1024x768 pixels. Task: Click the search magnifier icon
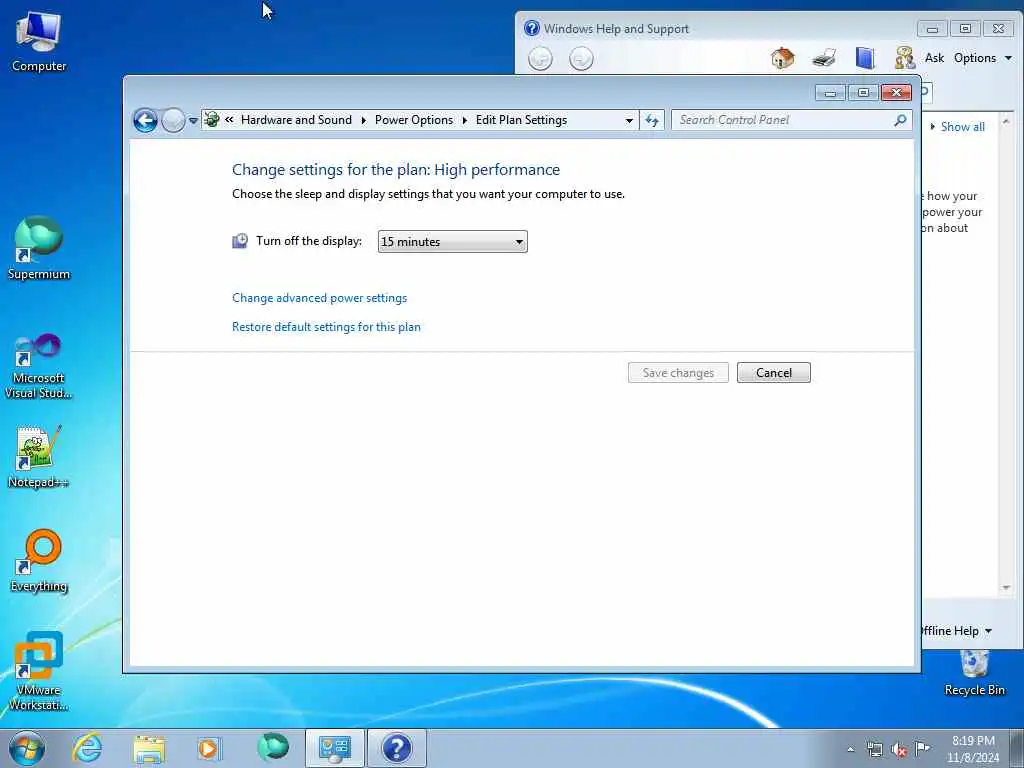coord(901,120)
